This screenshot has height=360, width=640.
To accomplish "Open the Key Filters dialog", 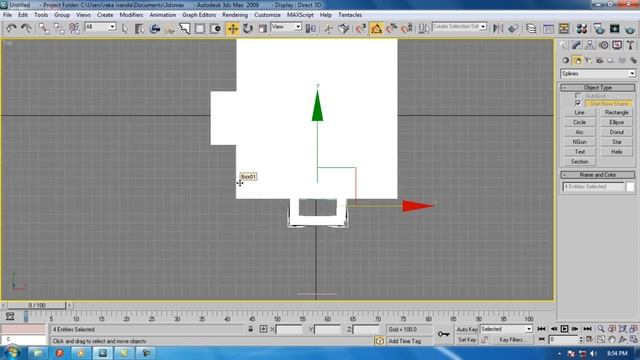I will click(x=512, y=340).
